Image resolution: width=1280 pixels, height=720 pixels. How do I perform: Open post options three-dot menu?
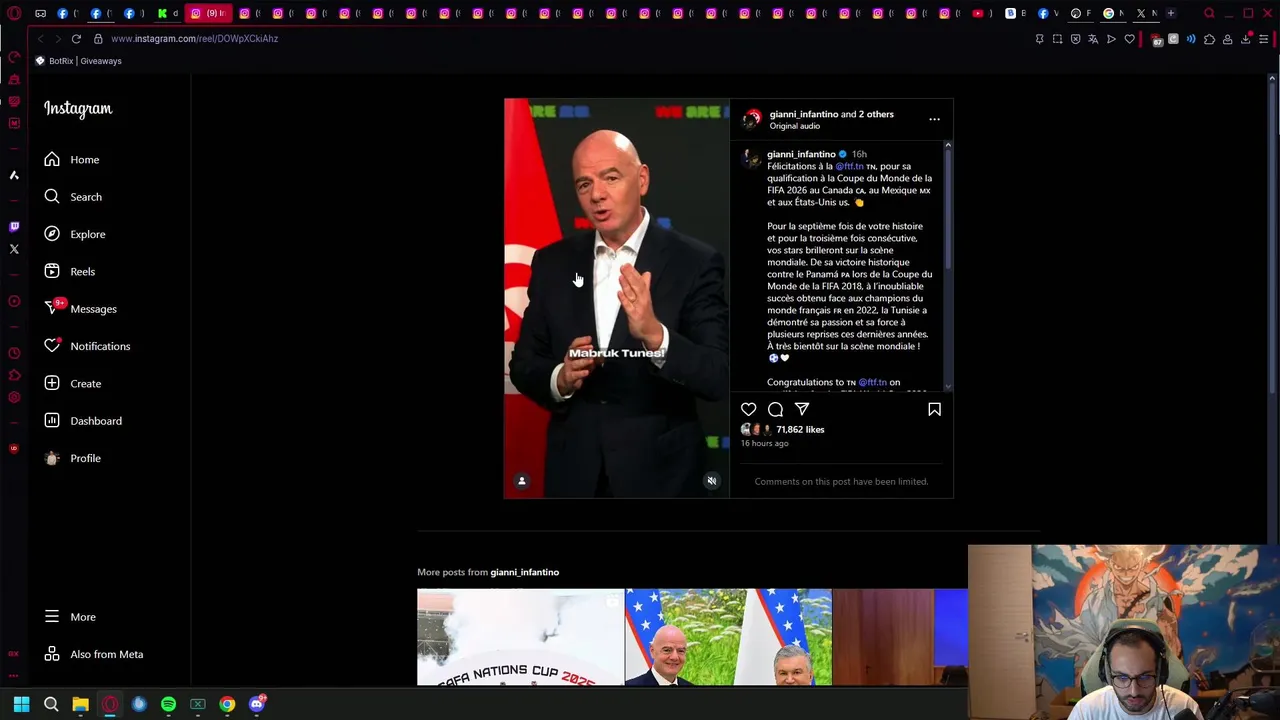(934, 119)
